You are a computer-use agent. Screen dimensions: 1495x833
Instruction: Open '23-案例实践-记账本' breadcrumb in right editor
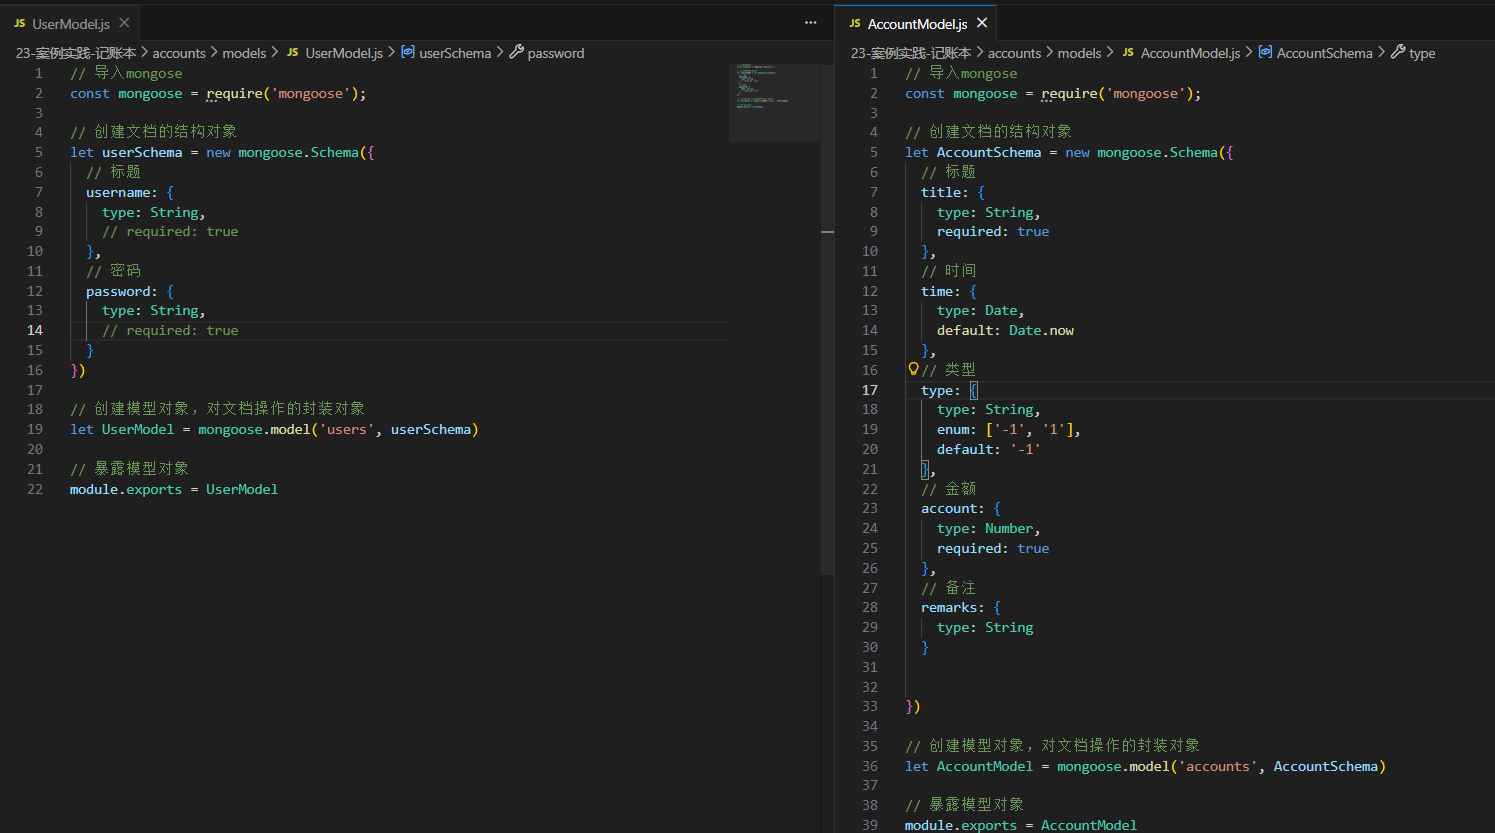911,53
